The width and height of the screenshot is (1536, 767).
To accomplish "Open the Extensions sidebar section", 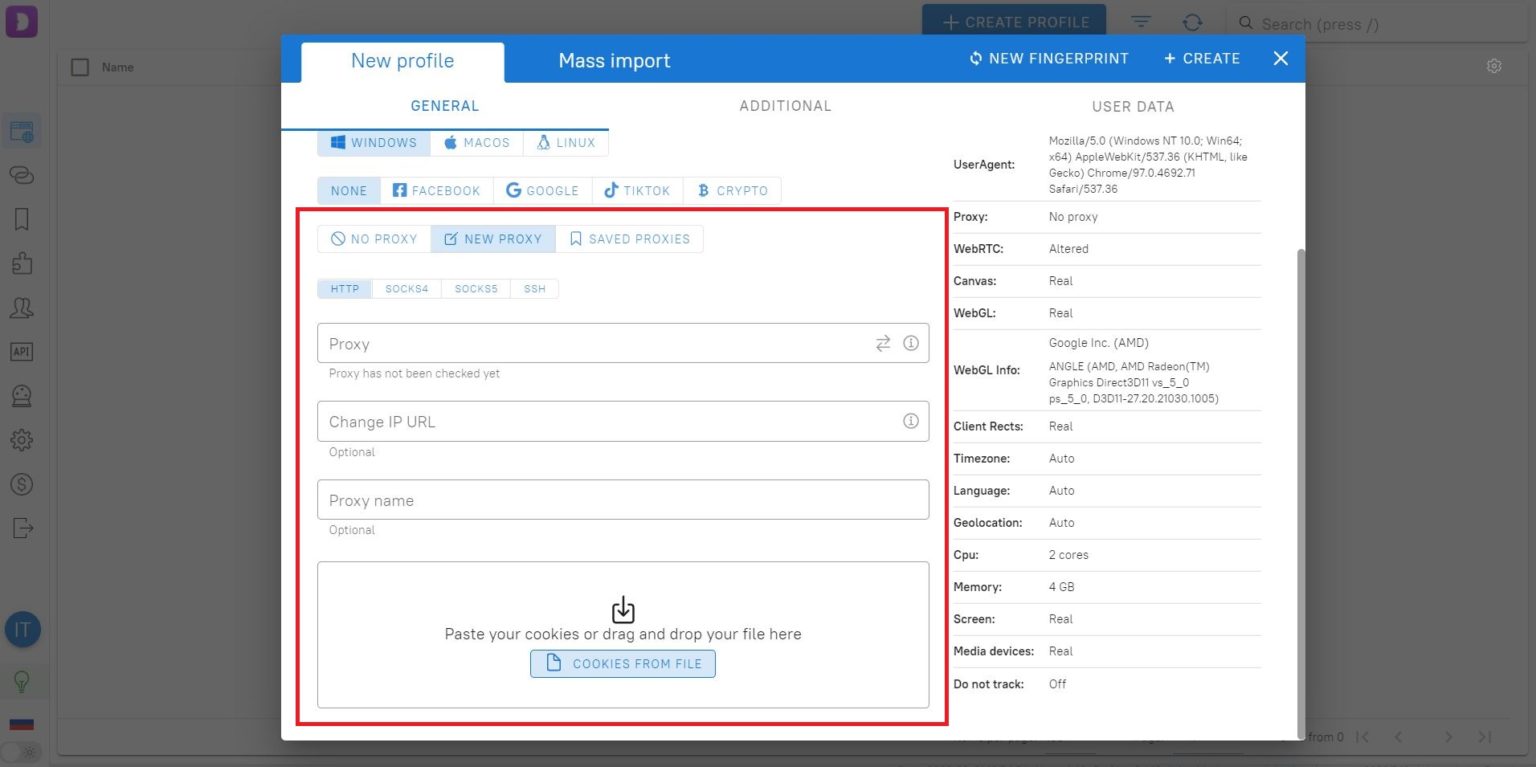I will [22, 263].
